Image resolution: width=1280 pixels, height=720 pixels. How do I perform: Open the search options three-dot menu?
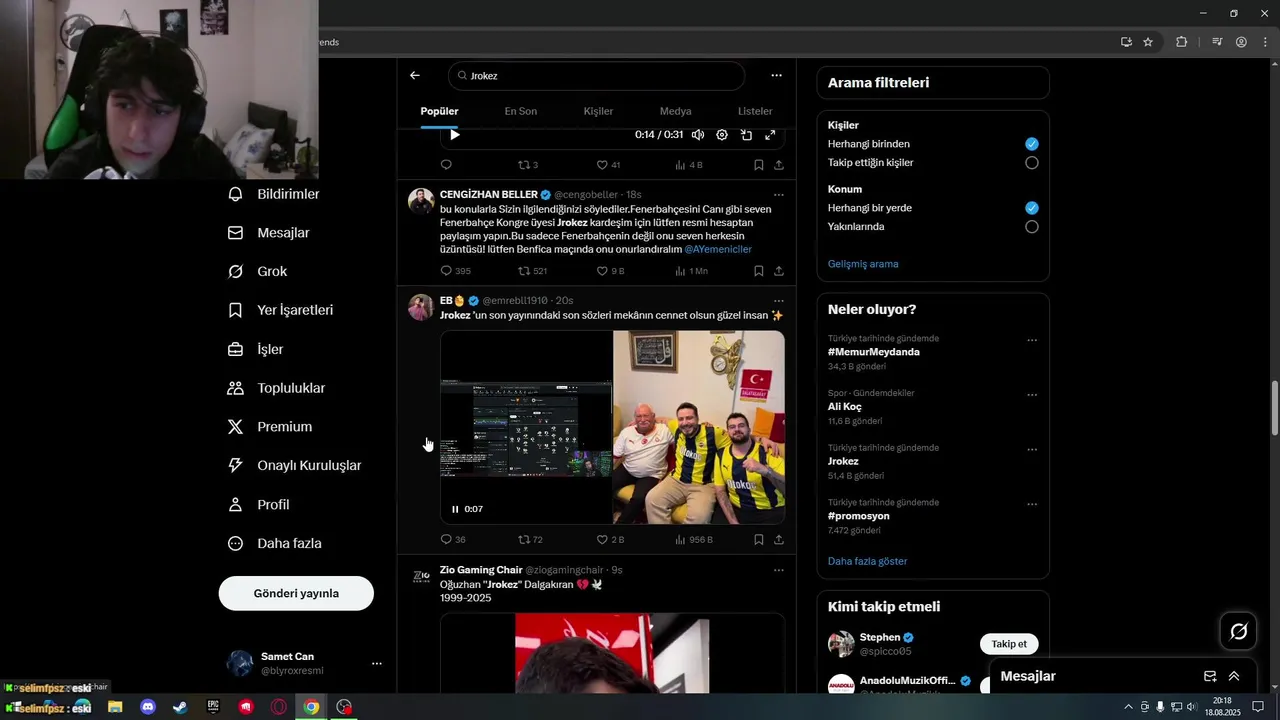776,75
